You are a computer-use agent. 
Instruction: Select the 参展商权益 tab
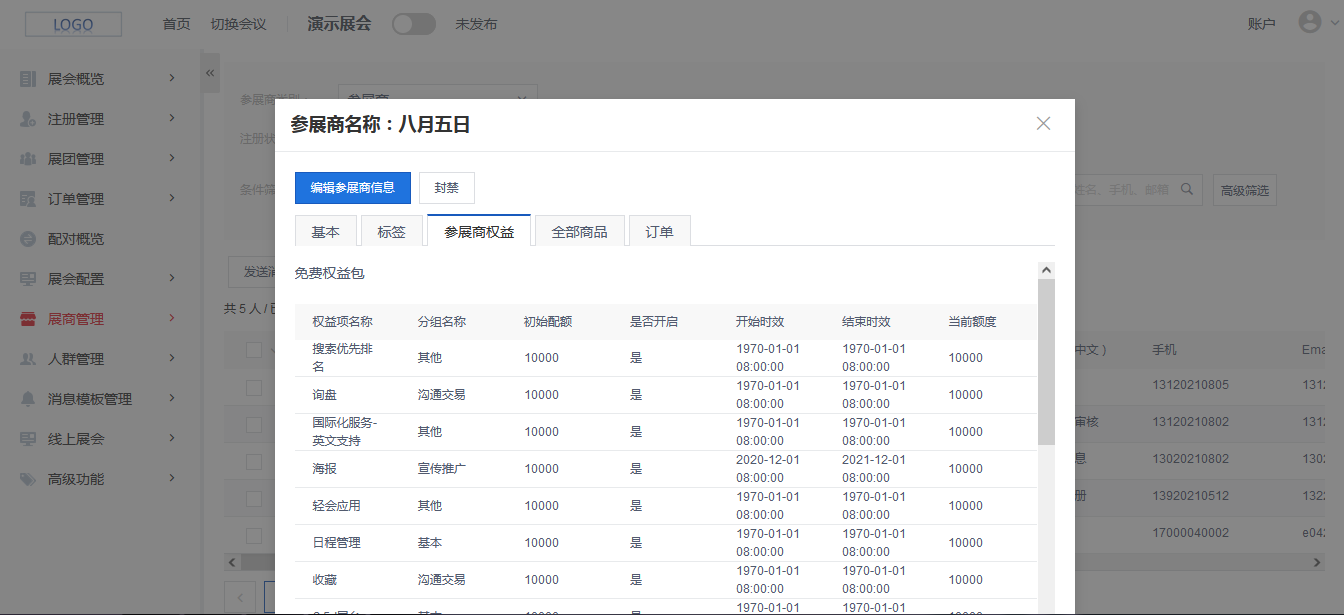[479, 231]
